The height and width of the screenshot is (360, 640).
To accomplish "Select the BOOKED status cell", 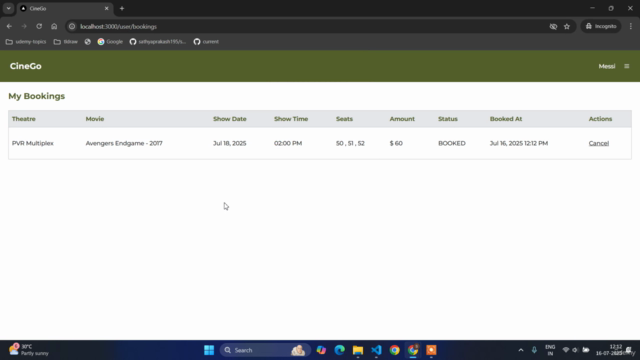I will 451,143.
